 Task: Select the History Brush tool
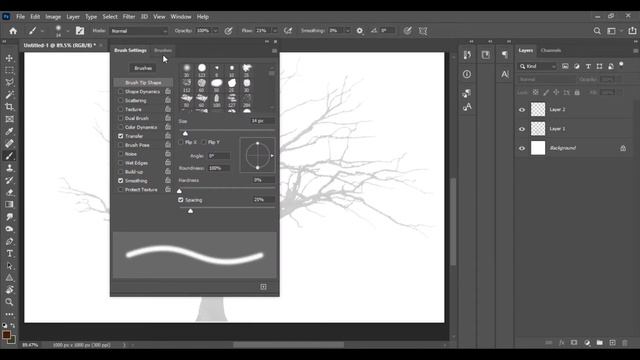[x=9, y=180]
